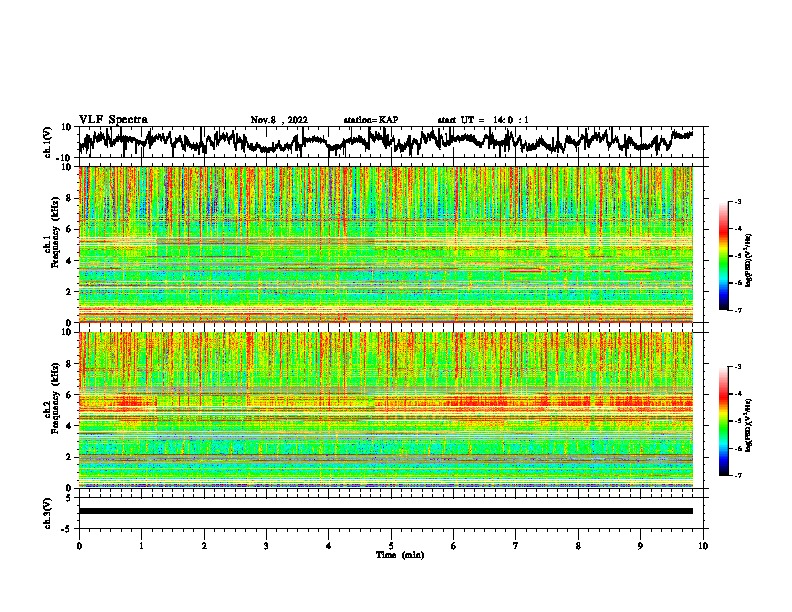Click the ch.1 spectrogram color scale bar
Viewport: 792px width, 612px height.
pyautogui.click(x=724, y=256)
